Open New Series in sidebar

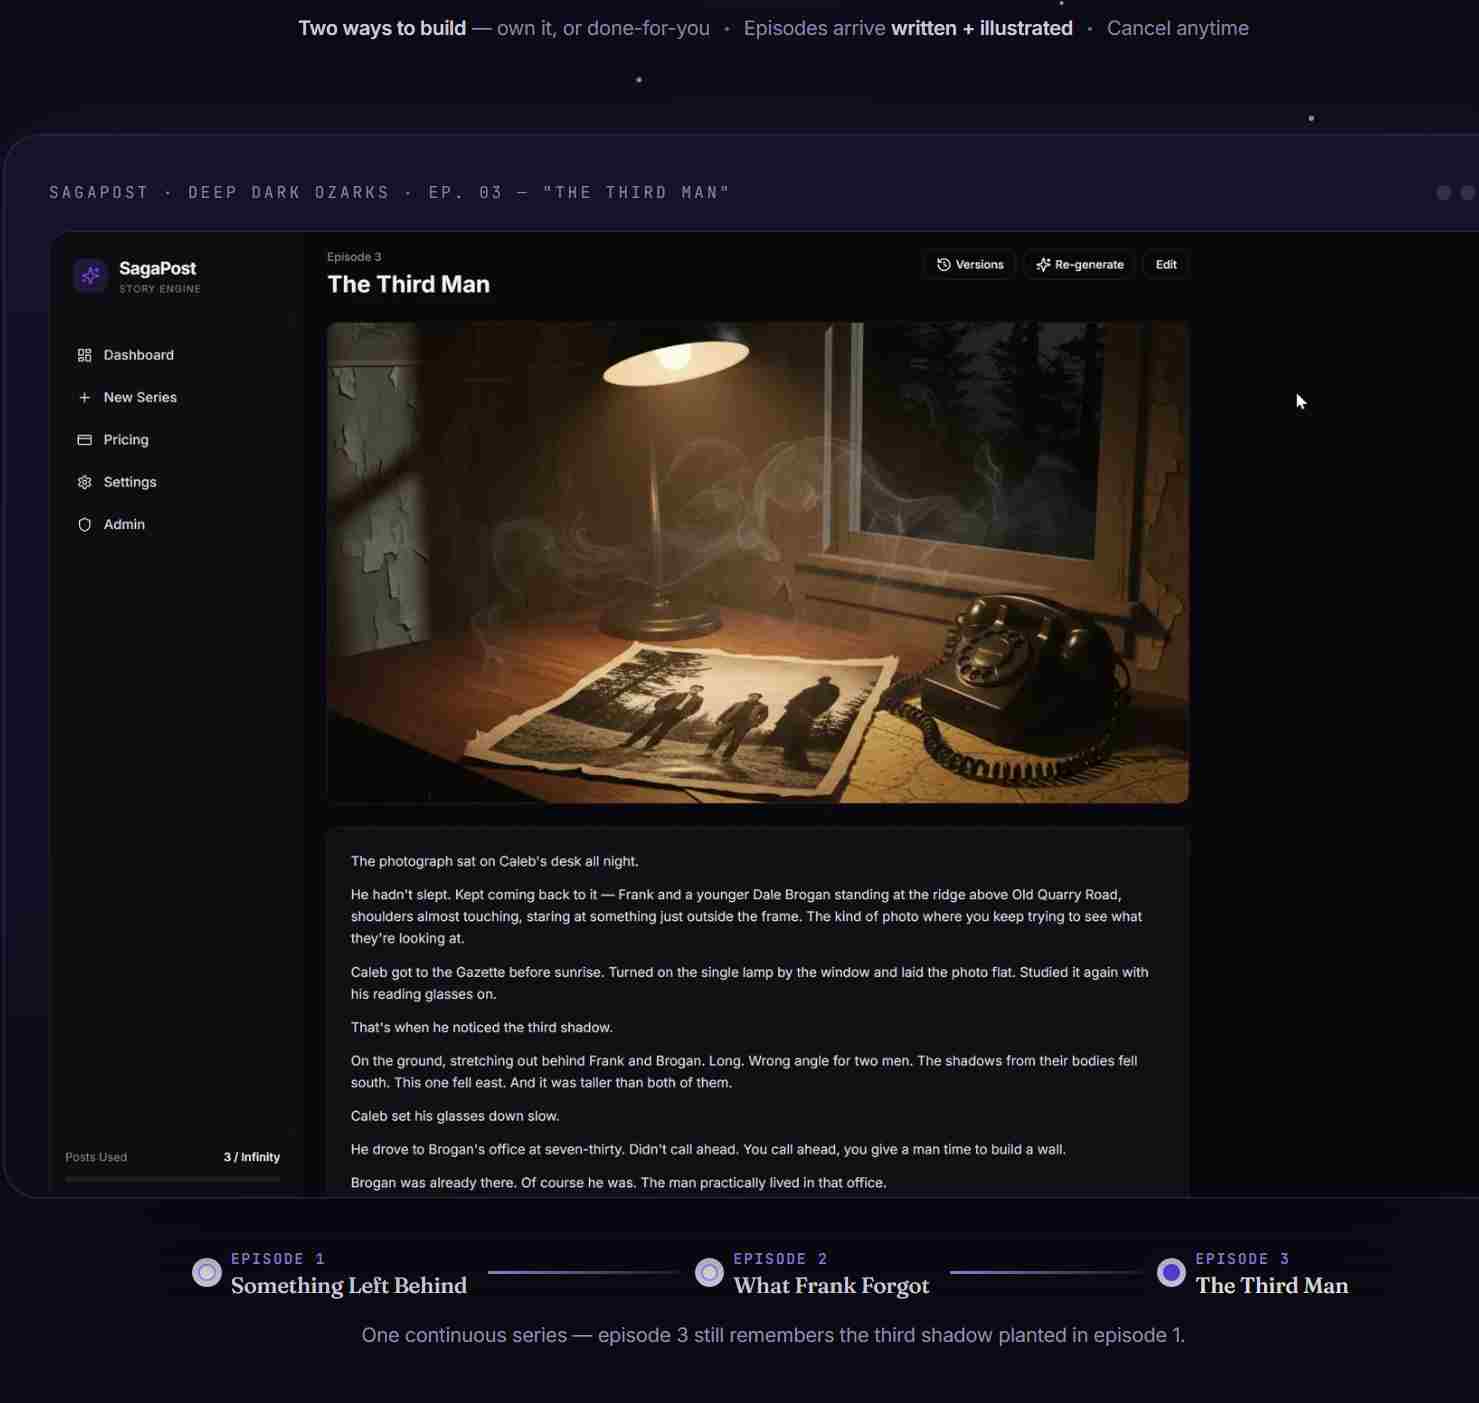tap(175, 397)
